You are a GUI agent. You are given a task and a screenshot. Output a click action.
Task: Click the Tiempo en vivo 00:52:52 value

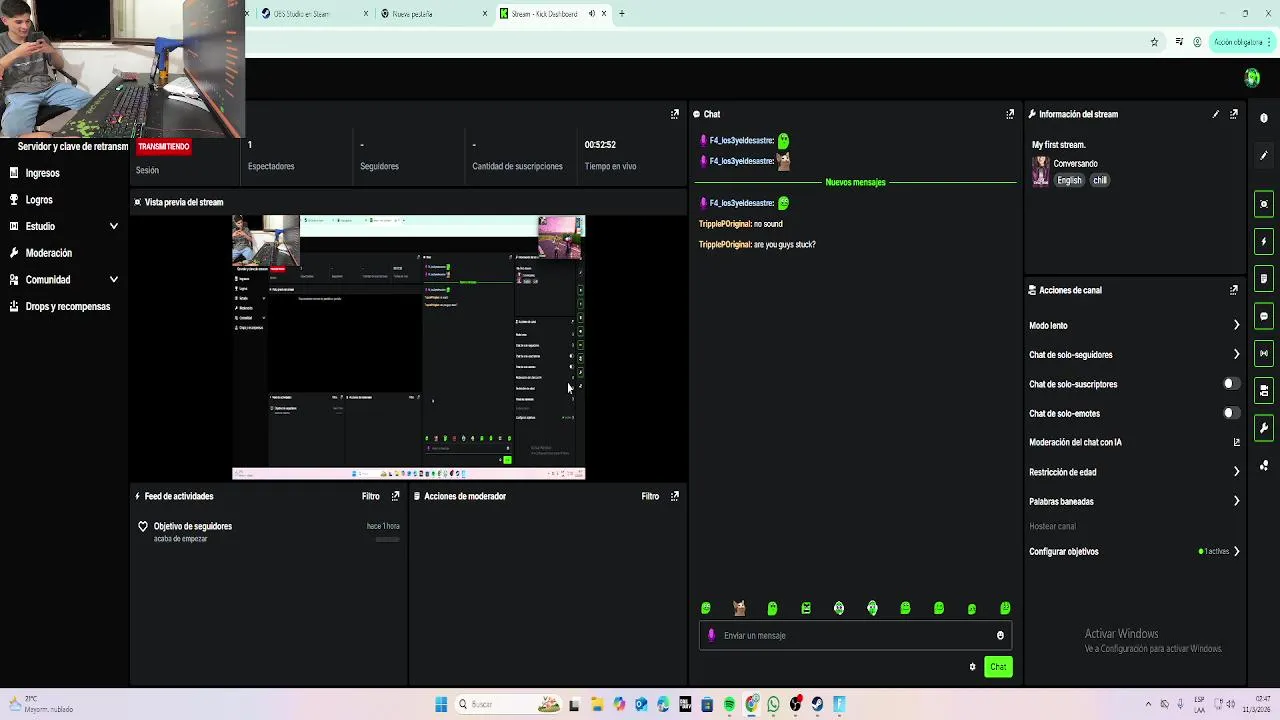pos(600,145)
